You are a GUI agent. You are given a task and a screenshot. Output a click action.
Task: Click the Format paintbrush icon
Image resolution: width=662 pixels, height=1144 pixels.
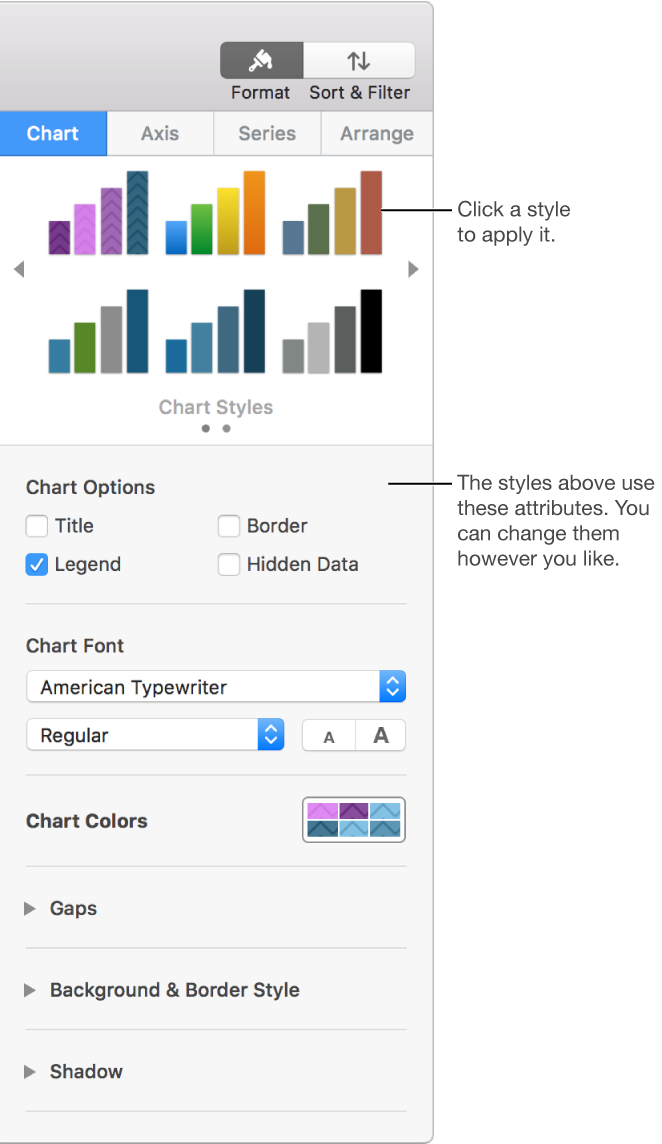click(x=260, y=60)
